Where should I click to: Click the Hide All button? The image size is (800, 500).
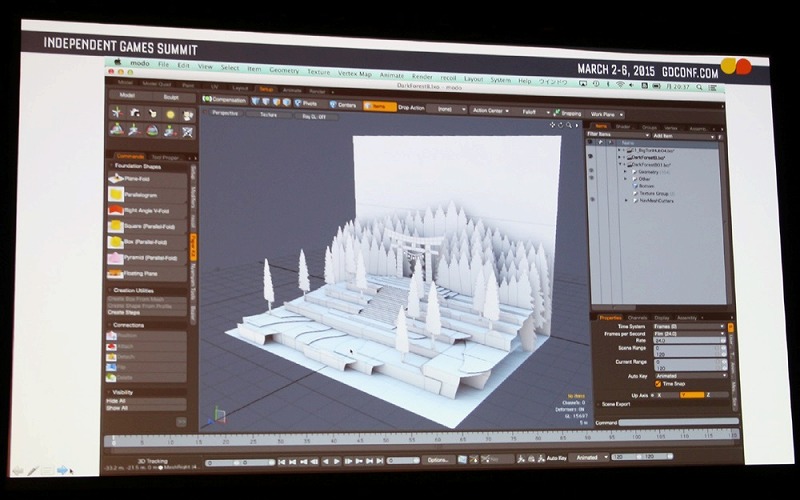coord(146,401)
